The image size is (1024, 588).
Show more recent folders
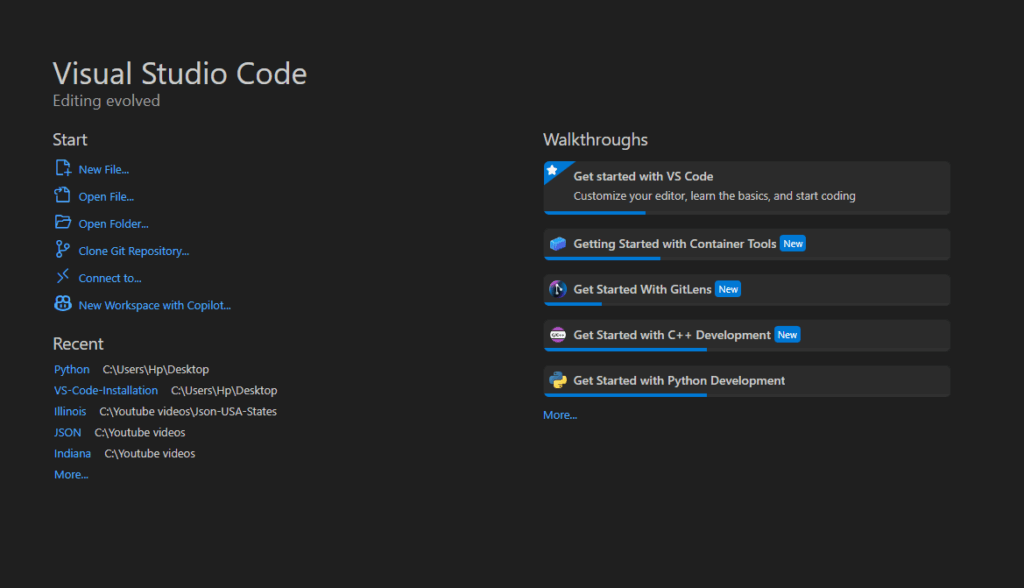[x=71, y=475]
